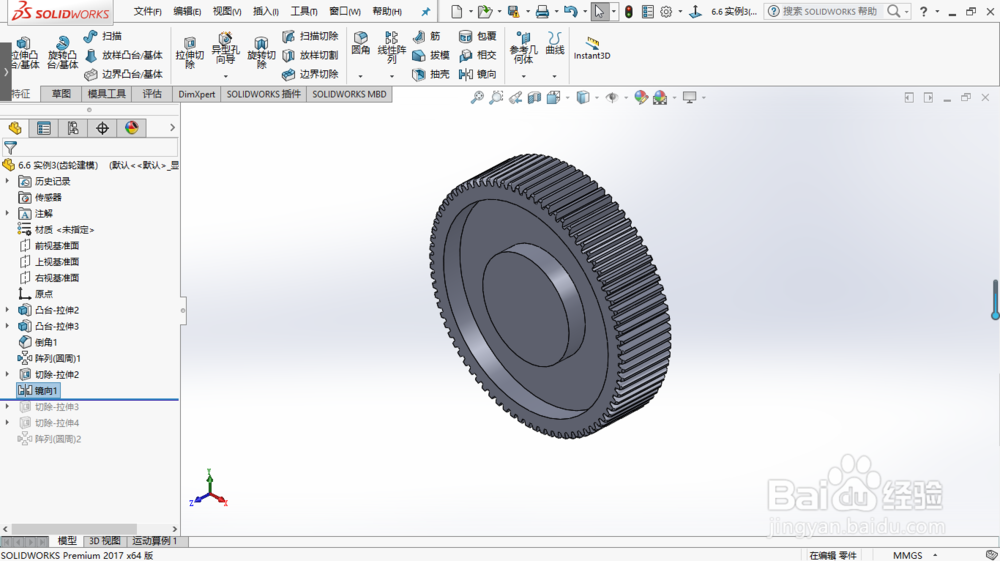This screenshot has height=561, width=1000.
Task: Open the 文件(F) menu
Action: tap(147, 11)
